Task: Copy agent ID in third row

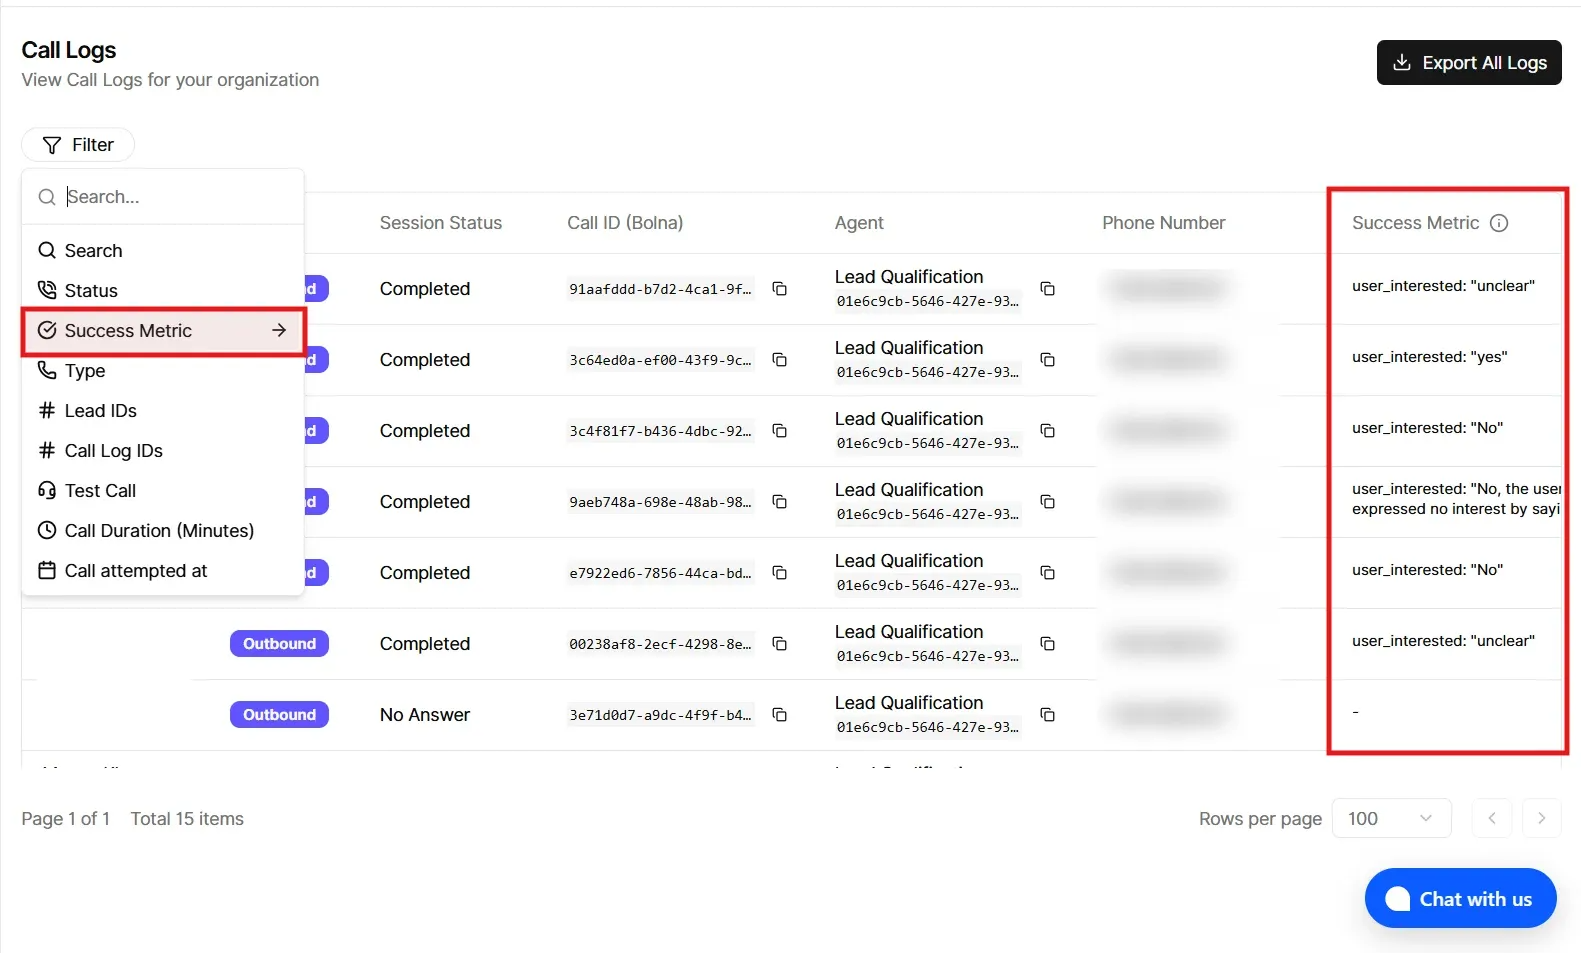Action: pyautogui.click(x=1047, y=431)
